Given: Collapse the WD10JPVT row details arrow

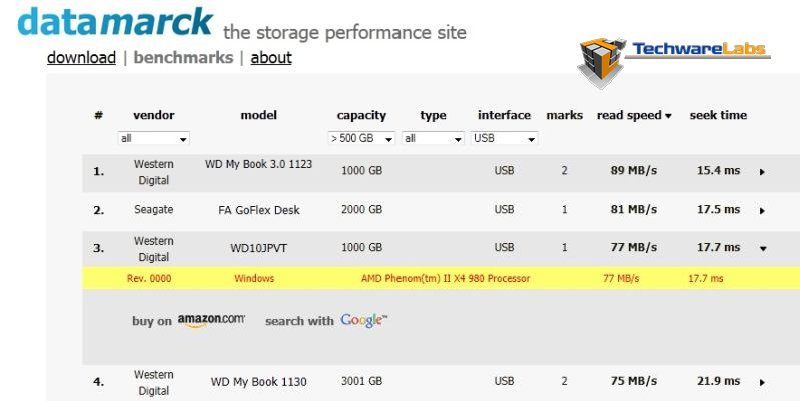Looking at the screenshot, I should [763, 248].
